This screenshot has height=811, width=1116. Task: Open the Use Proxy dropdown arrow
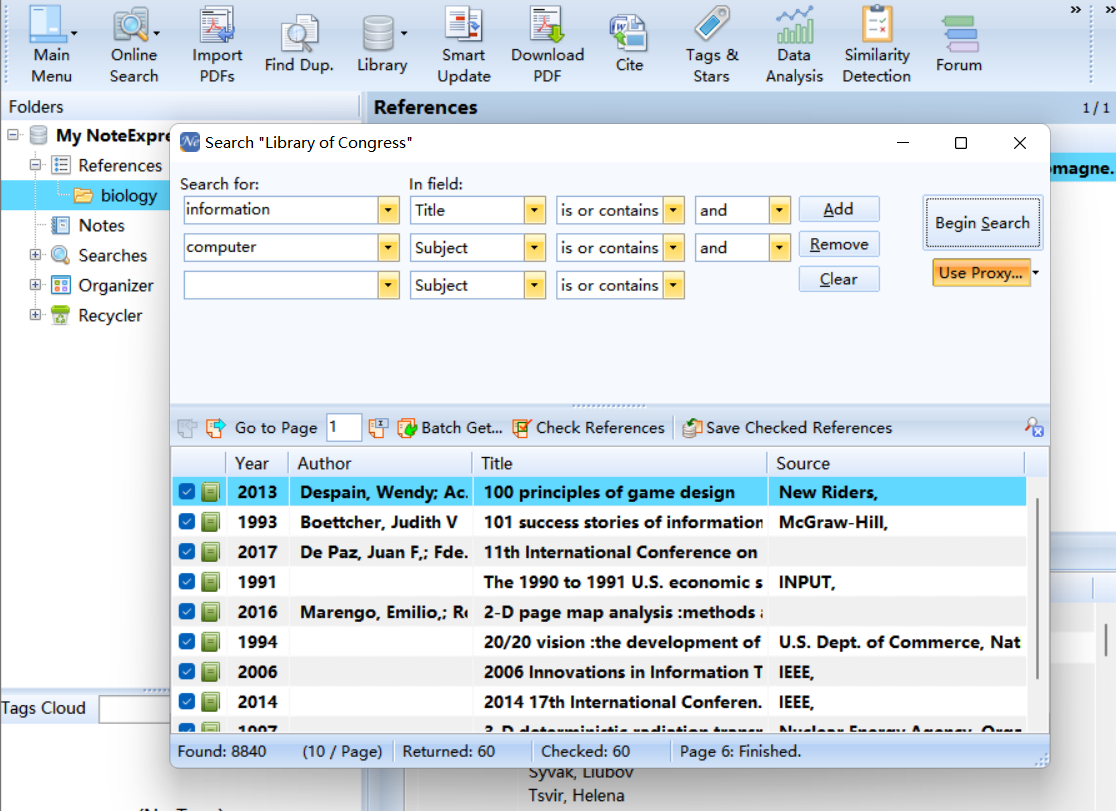pyautogui.click(x=1036, y=273)
